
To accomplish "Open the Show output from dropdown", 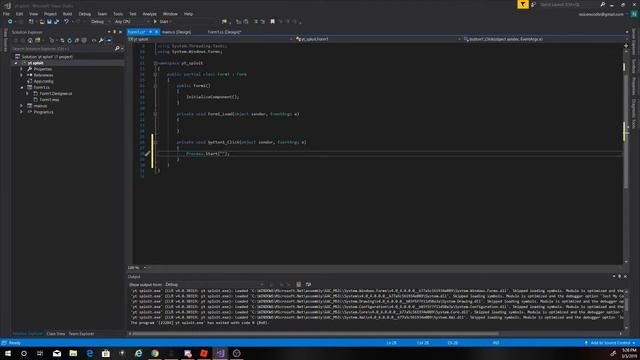I will (x=213, y=284).
